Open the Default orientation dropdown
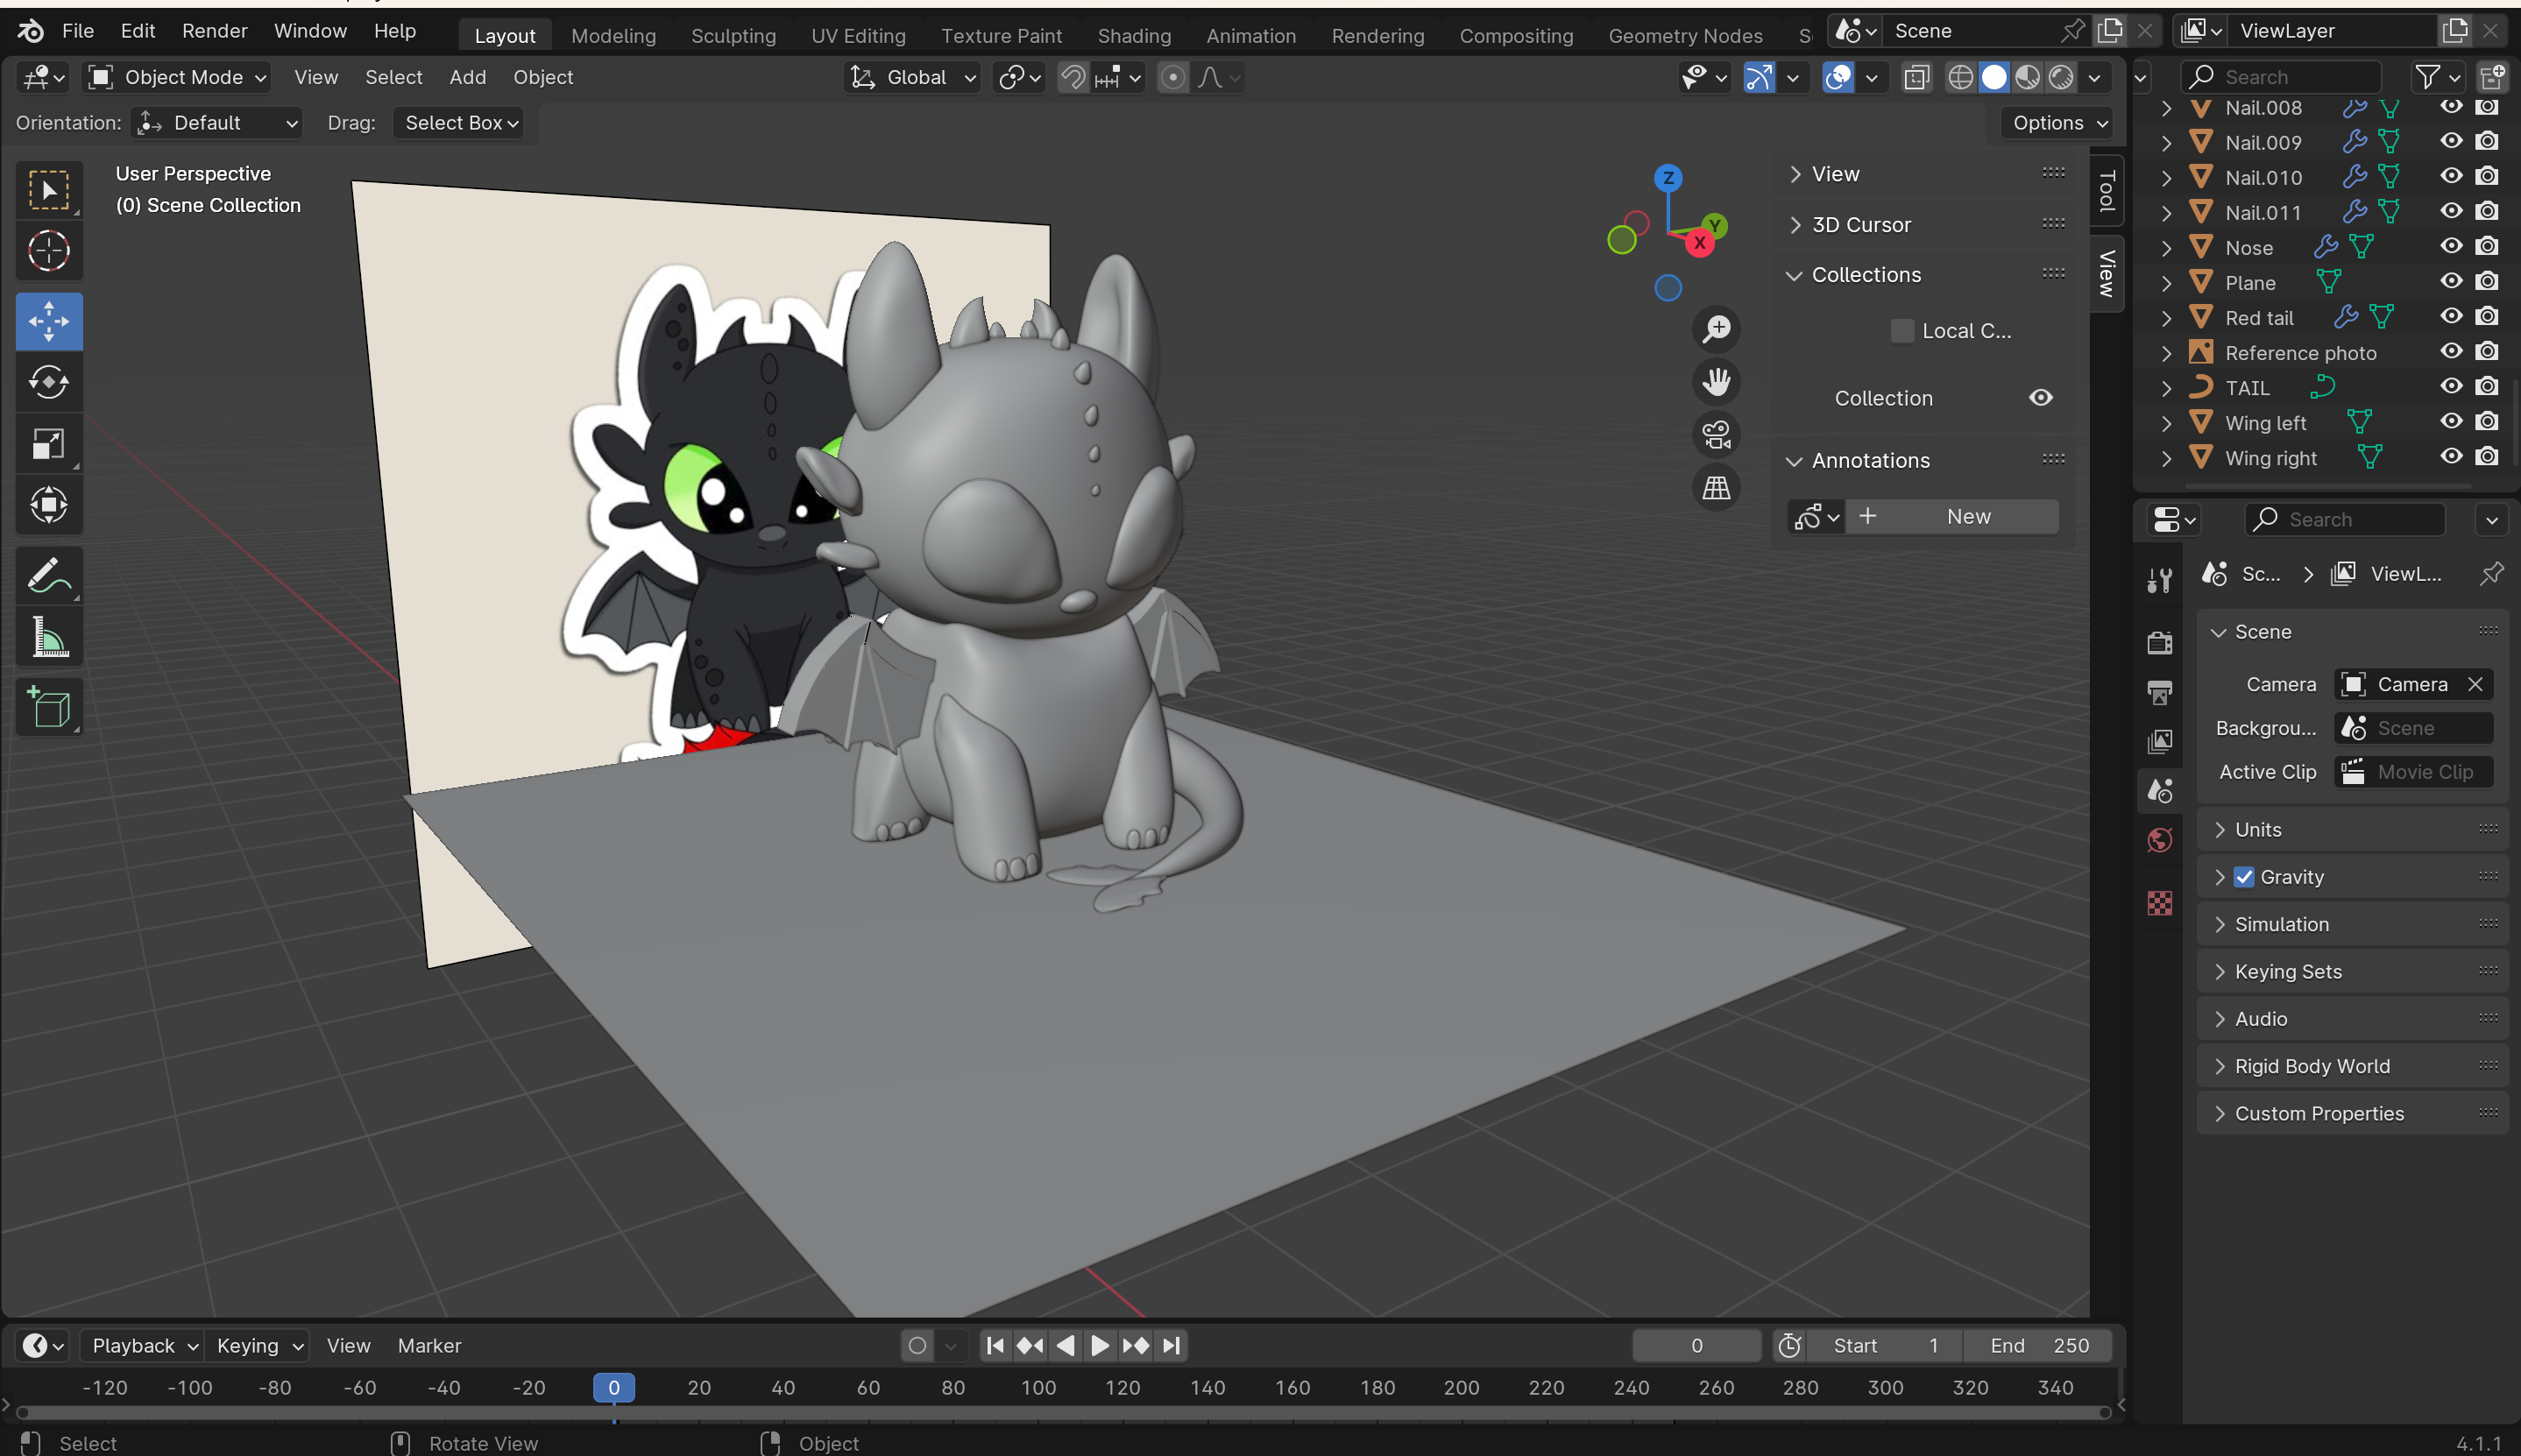 coord(217,123)
